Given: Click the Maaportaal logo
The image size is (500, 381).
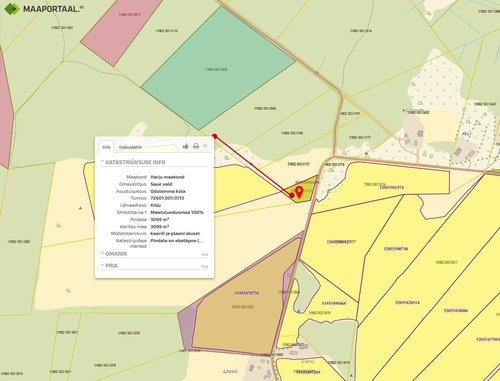Looking at the screenshot, I should click(44, 9).
